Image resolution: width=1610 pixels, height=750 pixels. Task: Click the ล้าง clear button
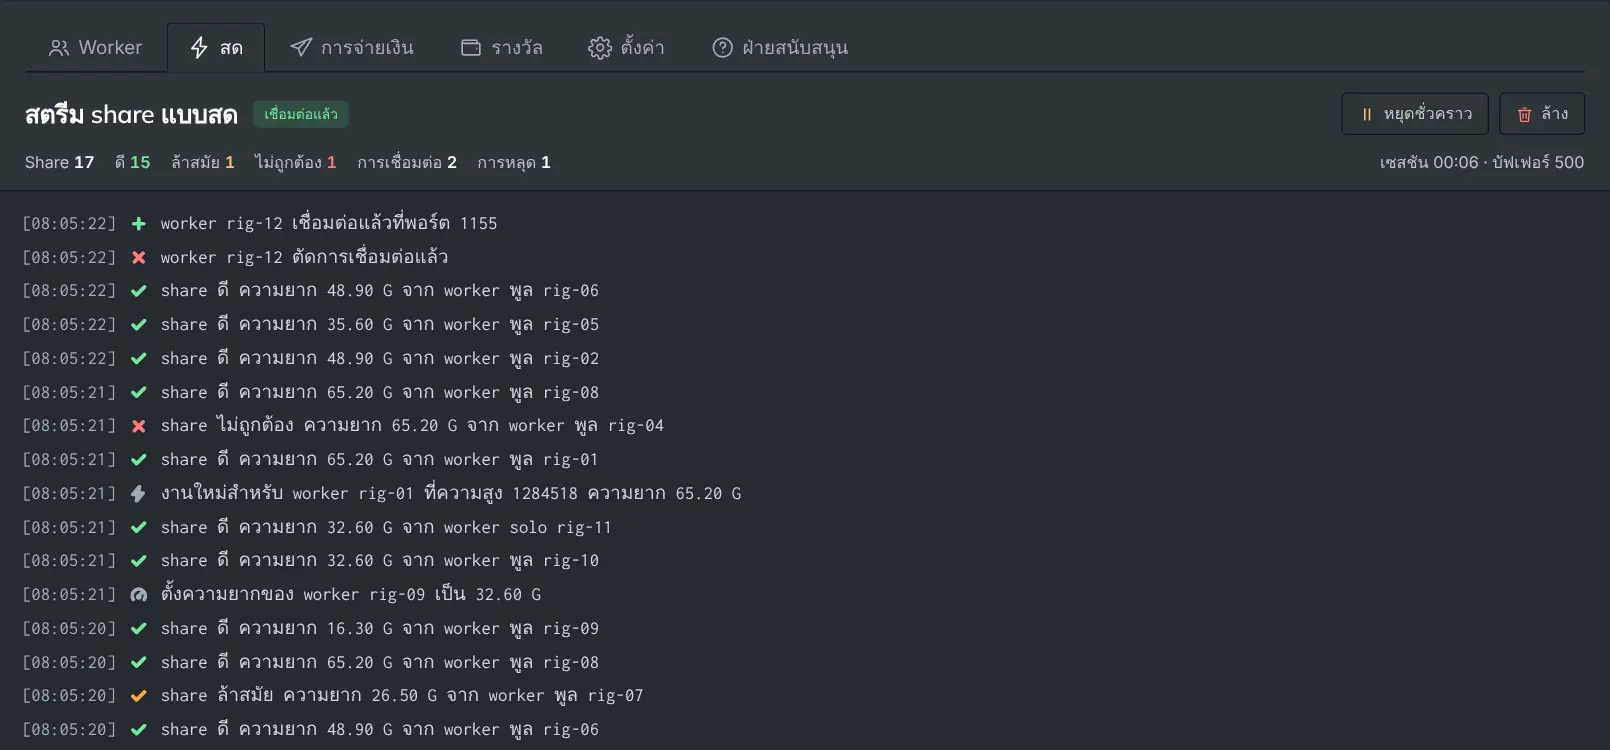coord(1542,114)
